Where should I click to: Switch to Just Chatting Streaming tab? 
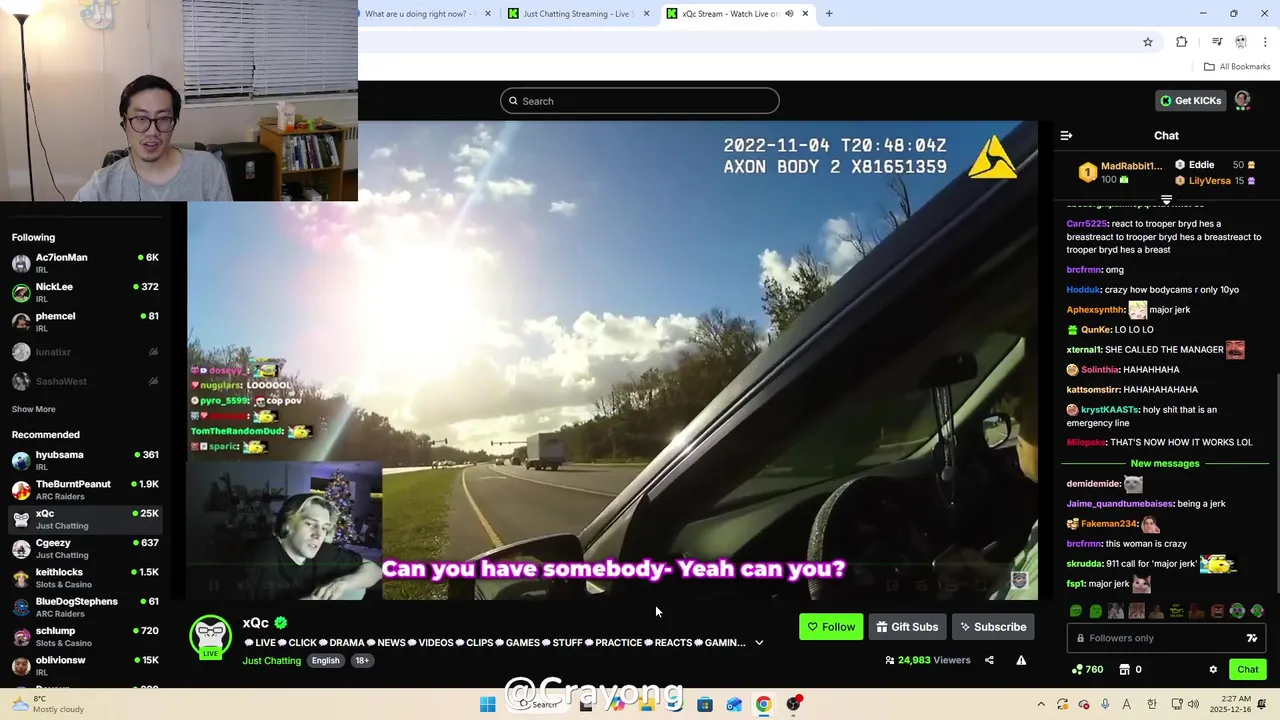click(579, 14)
